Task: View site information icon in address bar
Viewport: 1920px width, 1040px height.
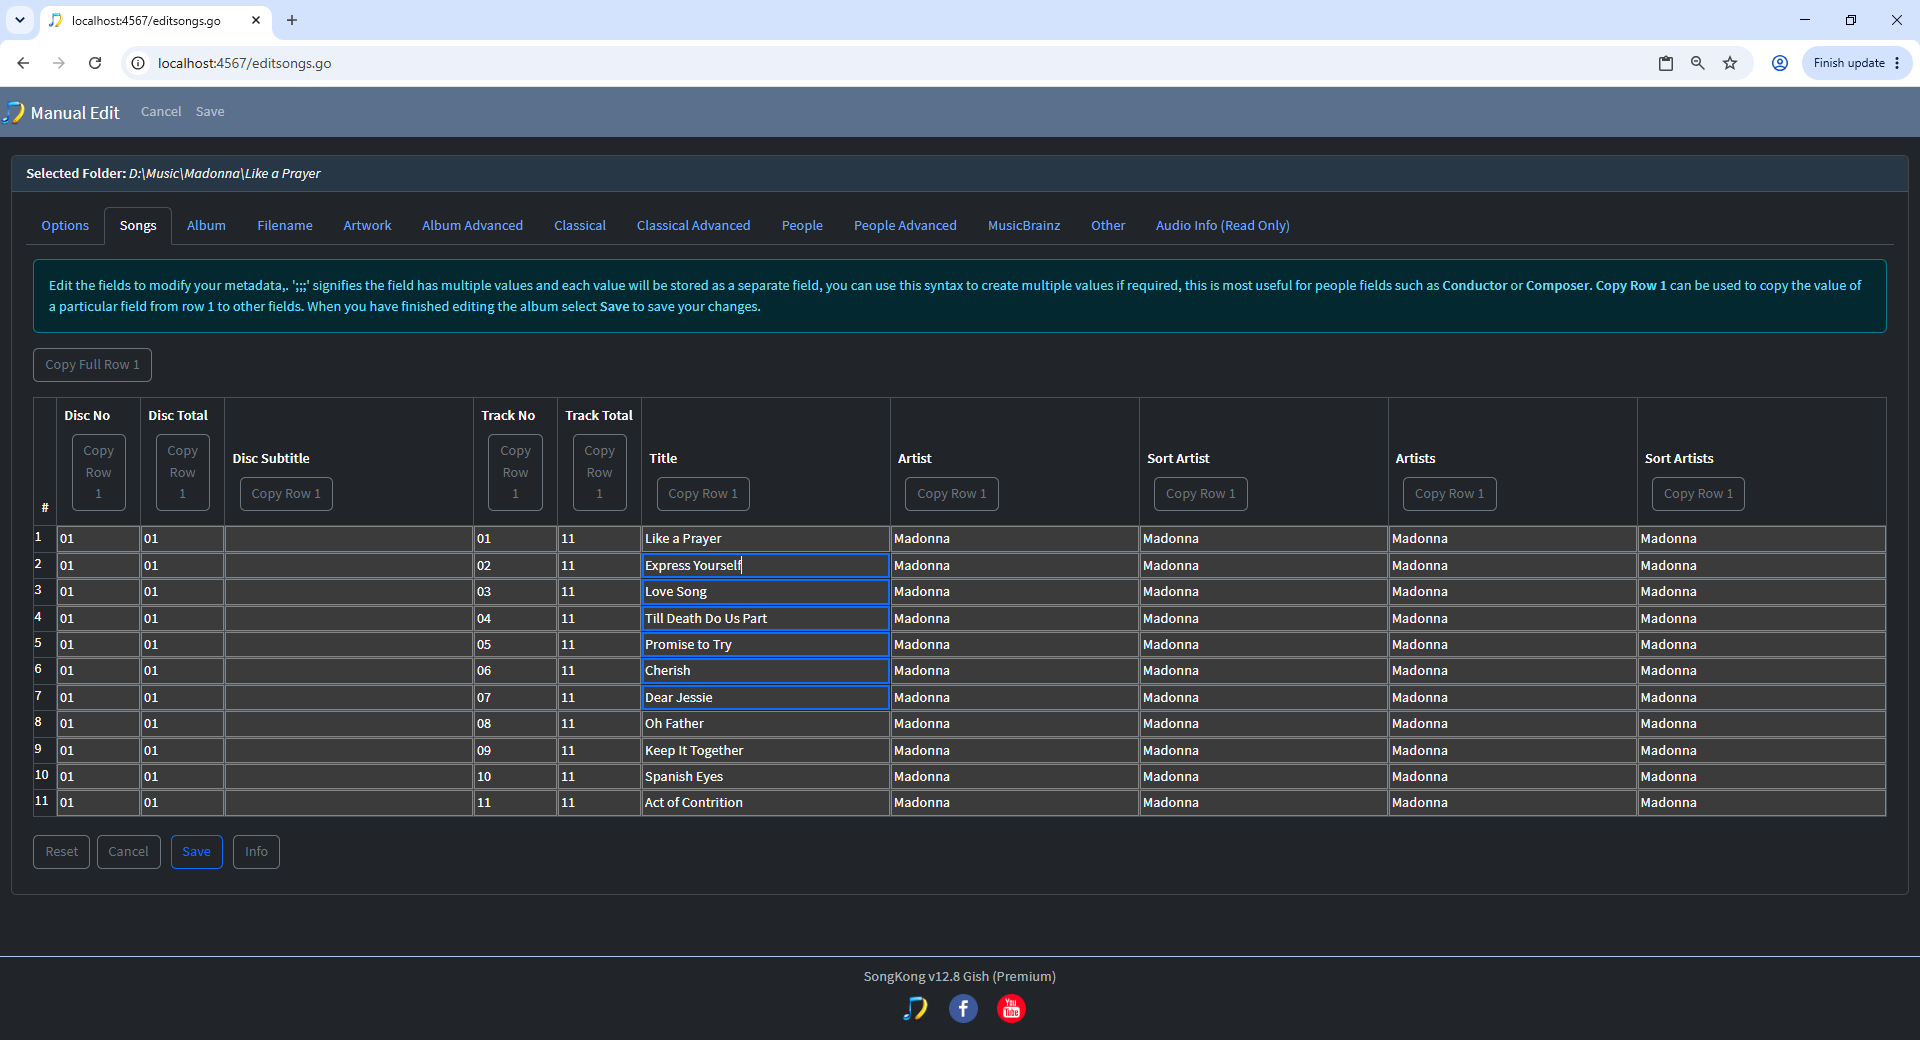Action: click(x=138, y=63)
